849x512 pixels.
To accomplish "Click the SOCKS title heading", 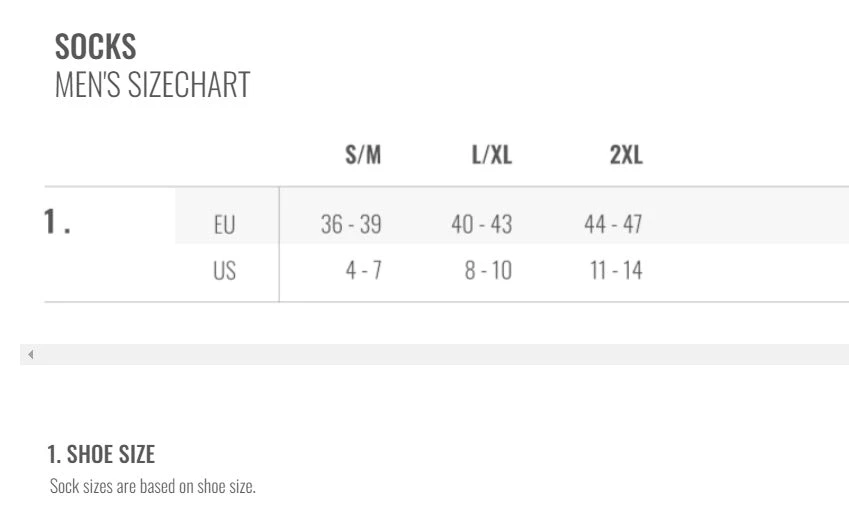I will [95, 46].
